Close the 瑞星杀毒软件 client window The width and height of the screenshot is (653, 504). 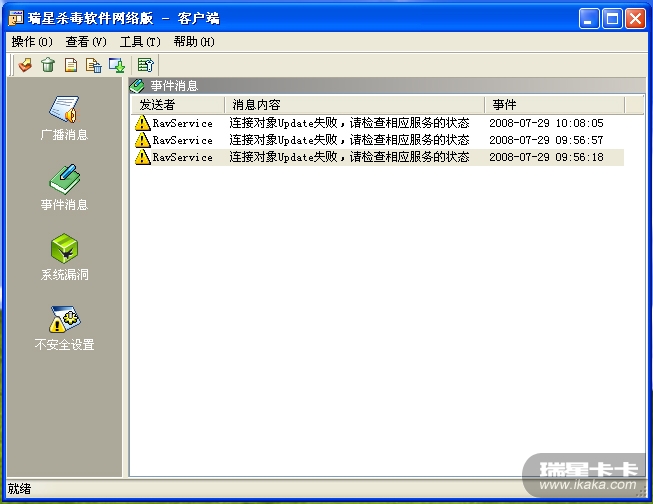(x=636, y=19)
